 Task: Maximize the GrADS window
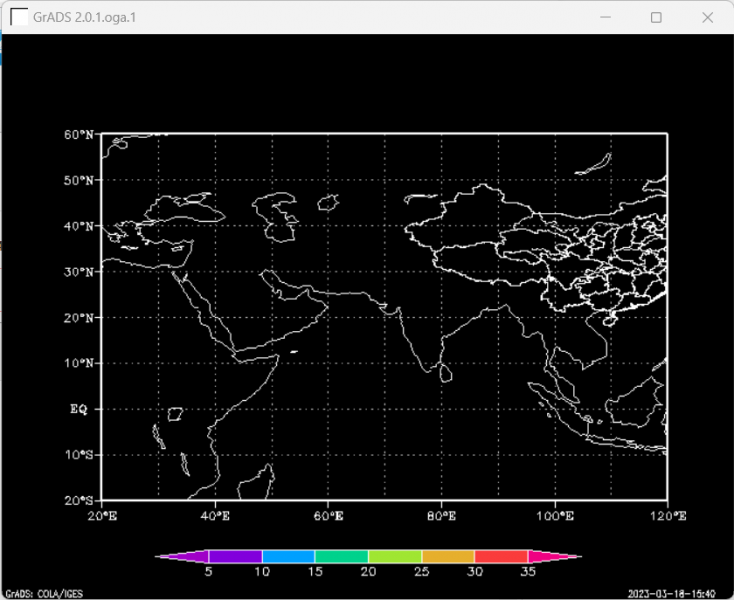tap(656, 17)
